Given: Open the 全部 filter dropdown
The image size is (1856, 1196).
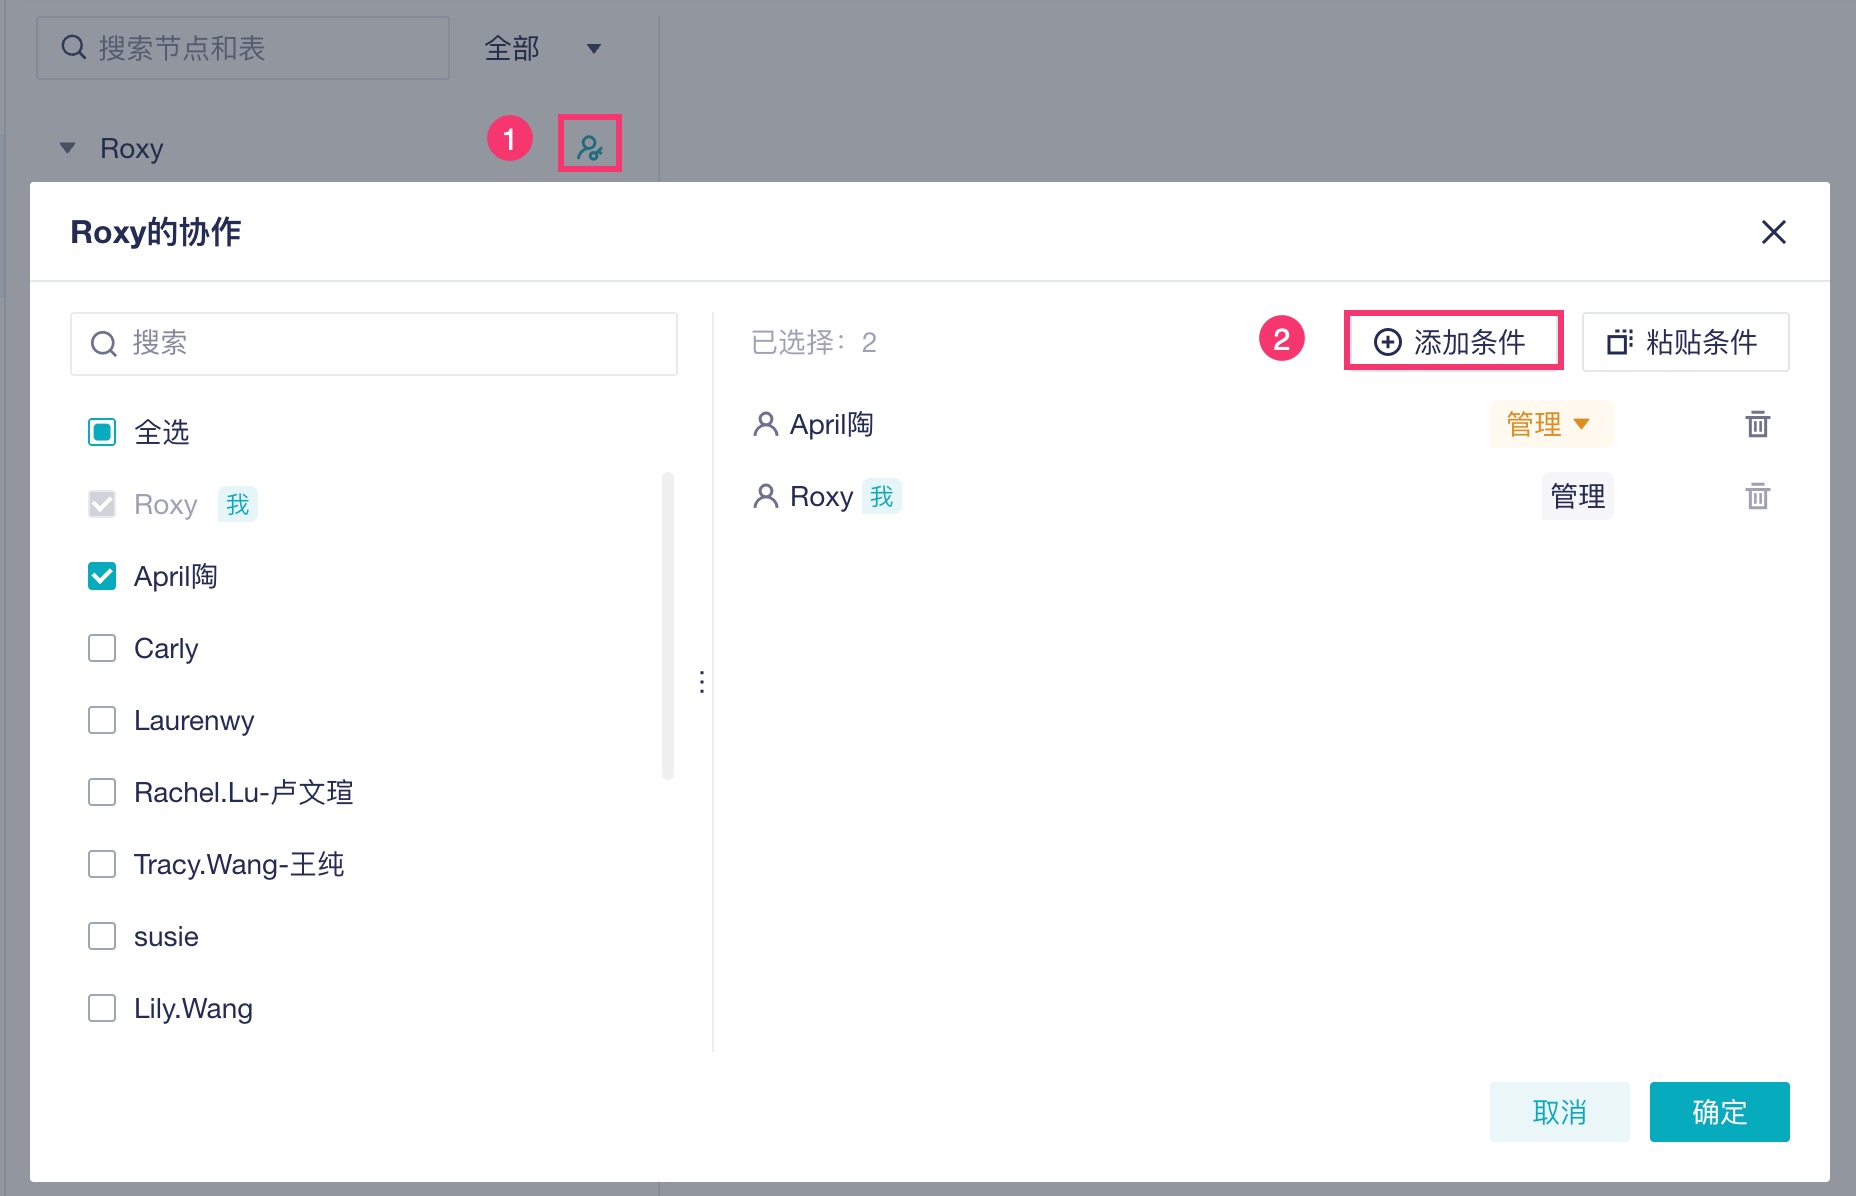Looking at the screenshot, I should [x=543, y=48].
